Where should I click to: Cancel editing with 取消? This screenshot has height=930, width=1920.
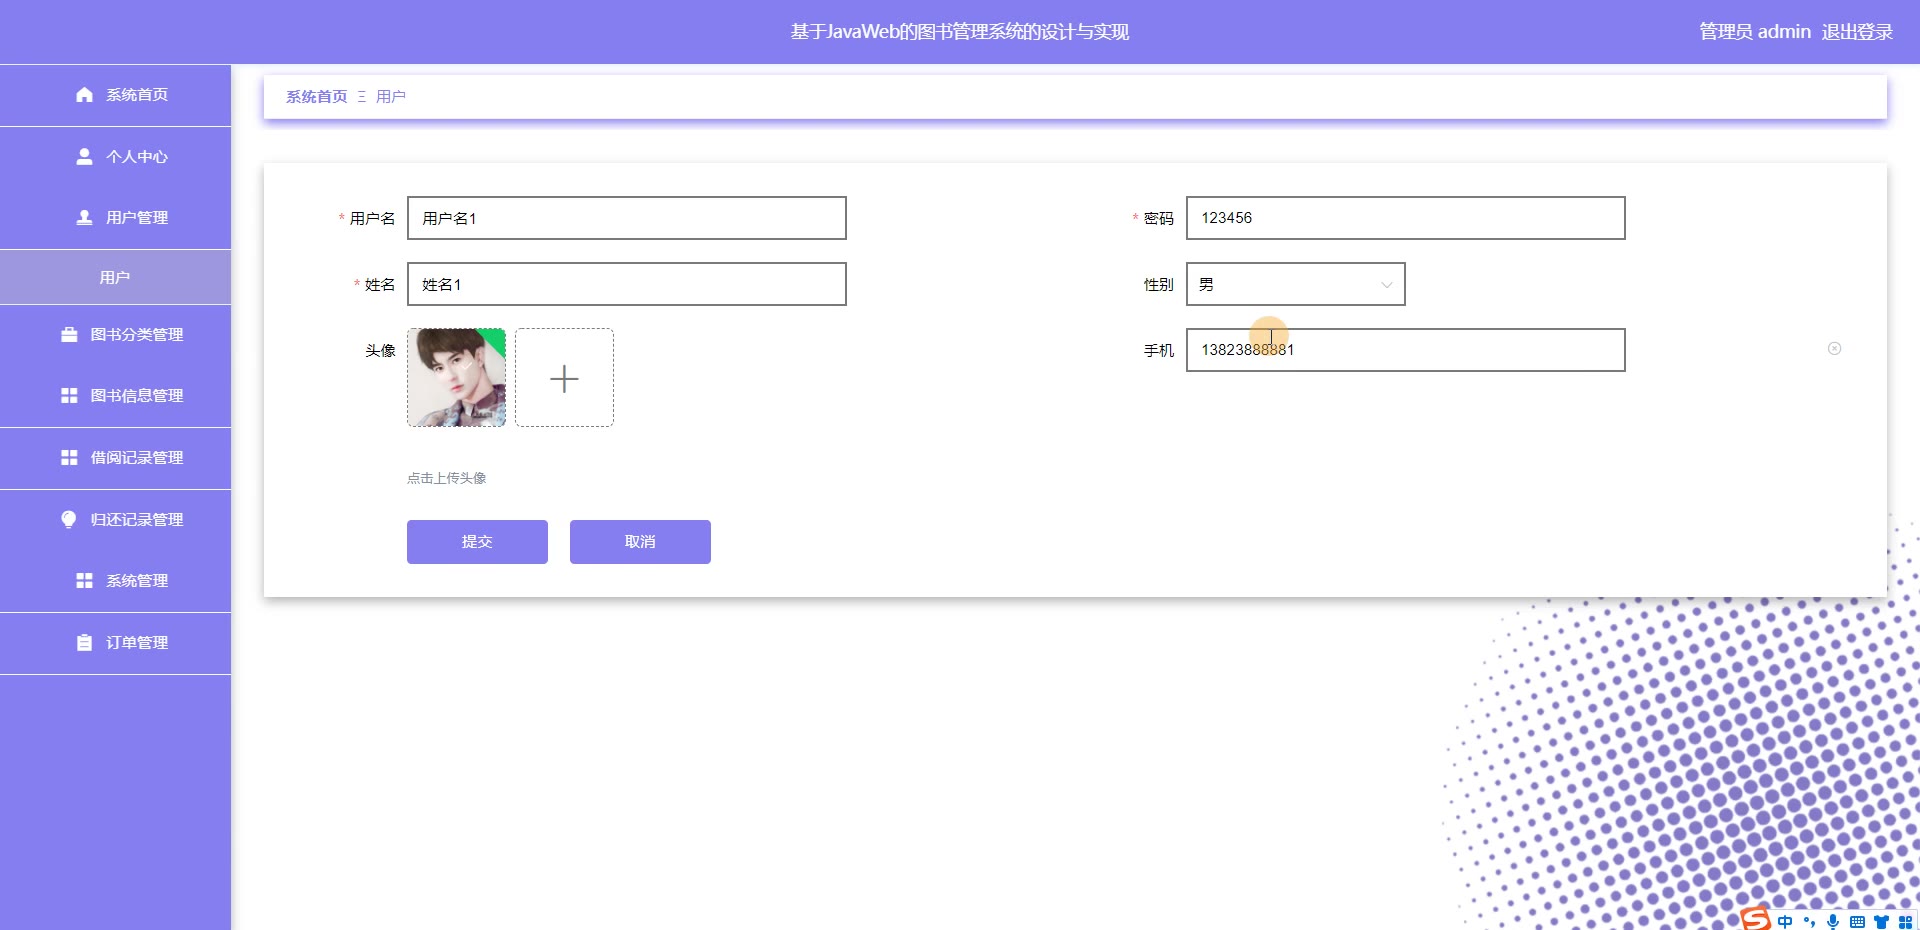pyautogui.click(x=640, y=542)
